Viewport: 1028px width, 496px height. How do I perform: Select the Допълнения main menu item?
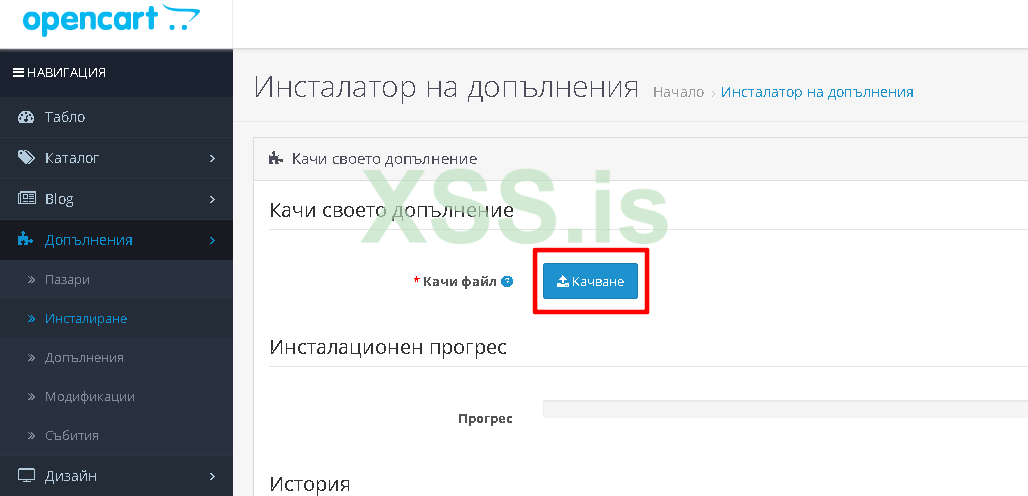pyautogui.click(x=116, y=240)
